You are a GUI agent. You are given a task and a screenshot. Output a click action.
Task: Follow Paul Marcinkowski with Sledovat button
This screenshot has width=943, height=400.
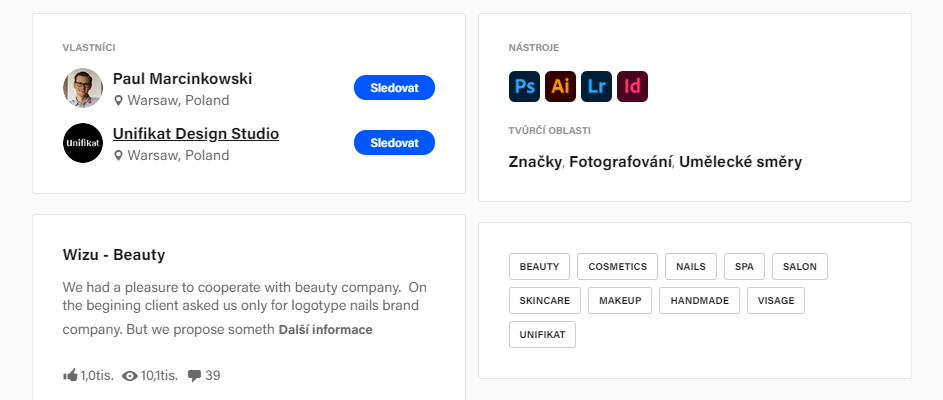tap(395, 88)
